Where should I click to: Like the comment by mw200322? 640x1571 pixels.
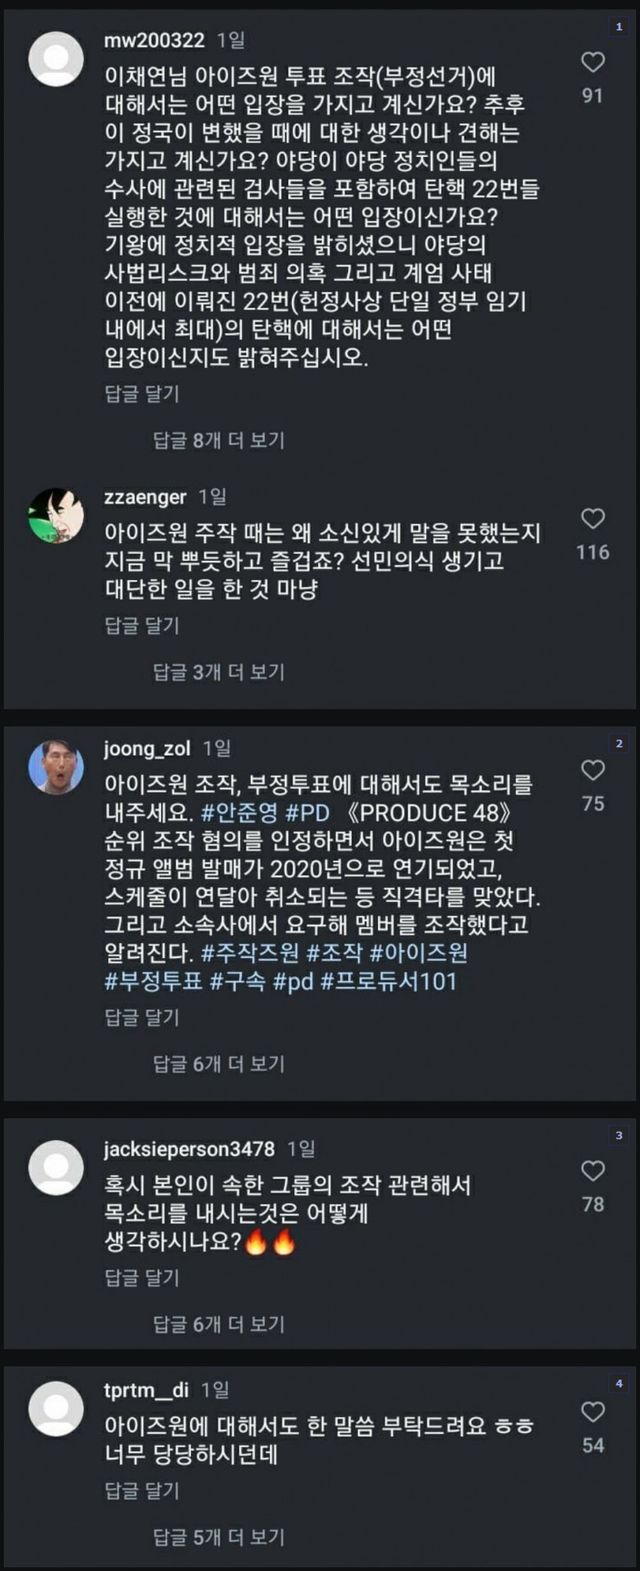click(593, 62)
